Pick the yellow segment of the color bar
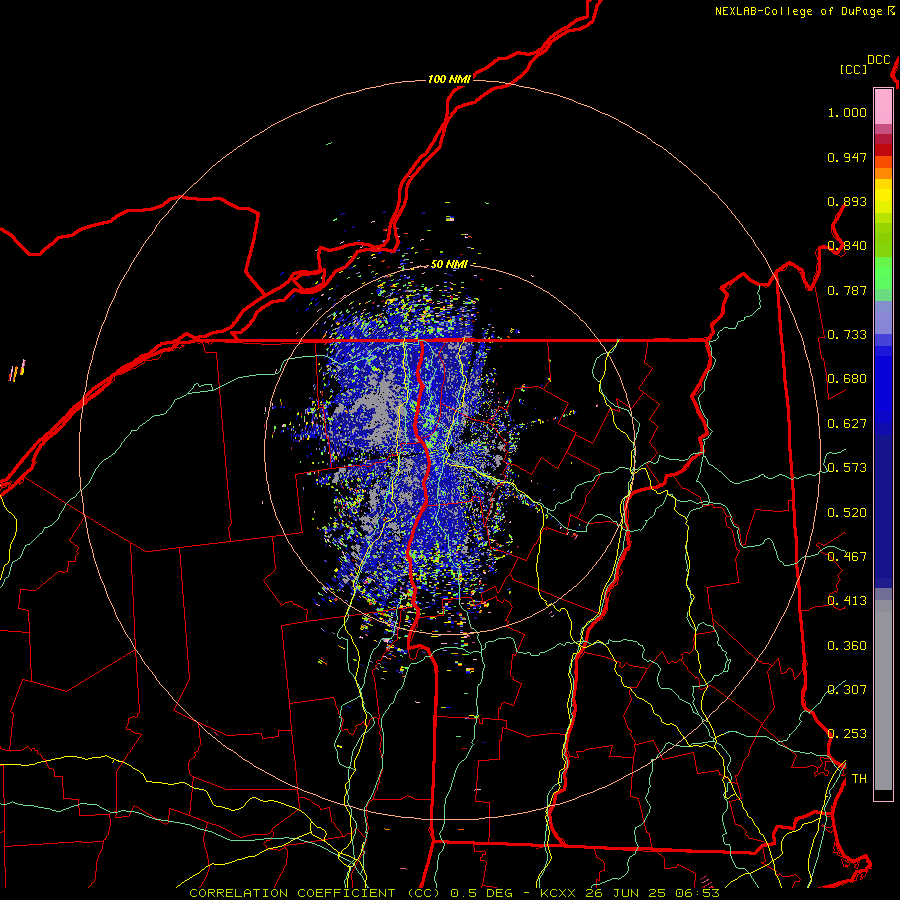This screenshot has width=900, height=900. pyautogui.click(x=883, y=196)
